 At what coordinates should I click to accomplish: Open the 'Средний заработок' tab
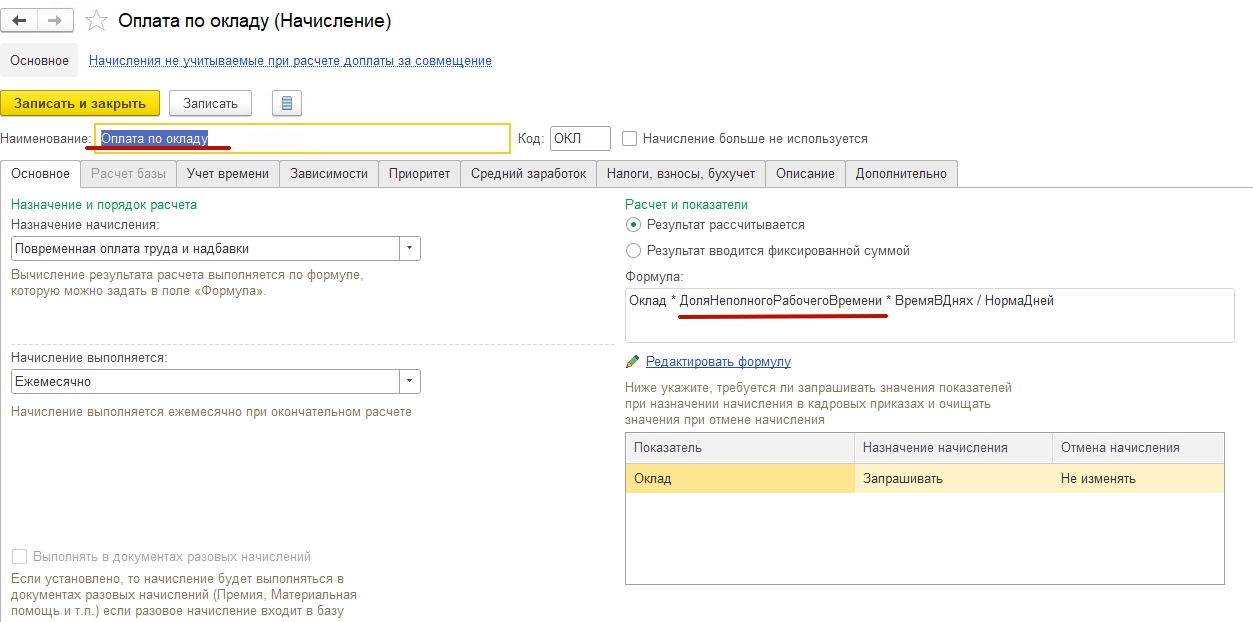coord(529,173)
